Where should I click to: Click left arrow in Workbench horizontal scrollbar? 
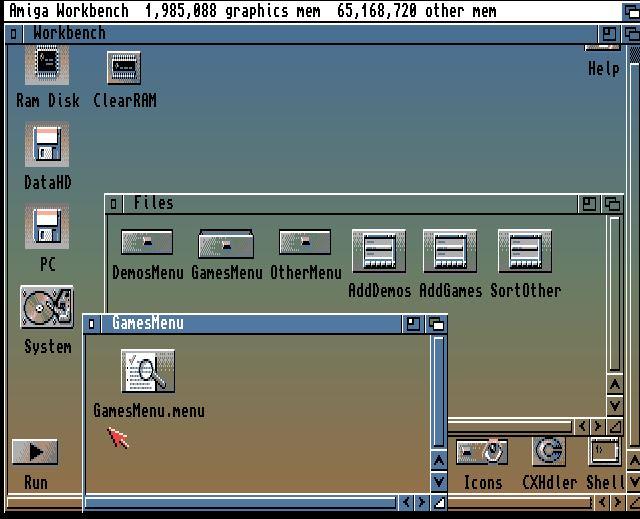pos(603,502)
